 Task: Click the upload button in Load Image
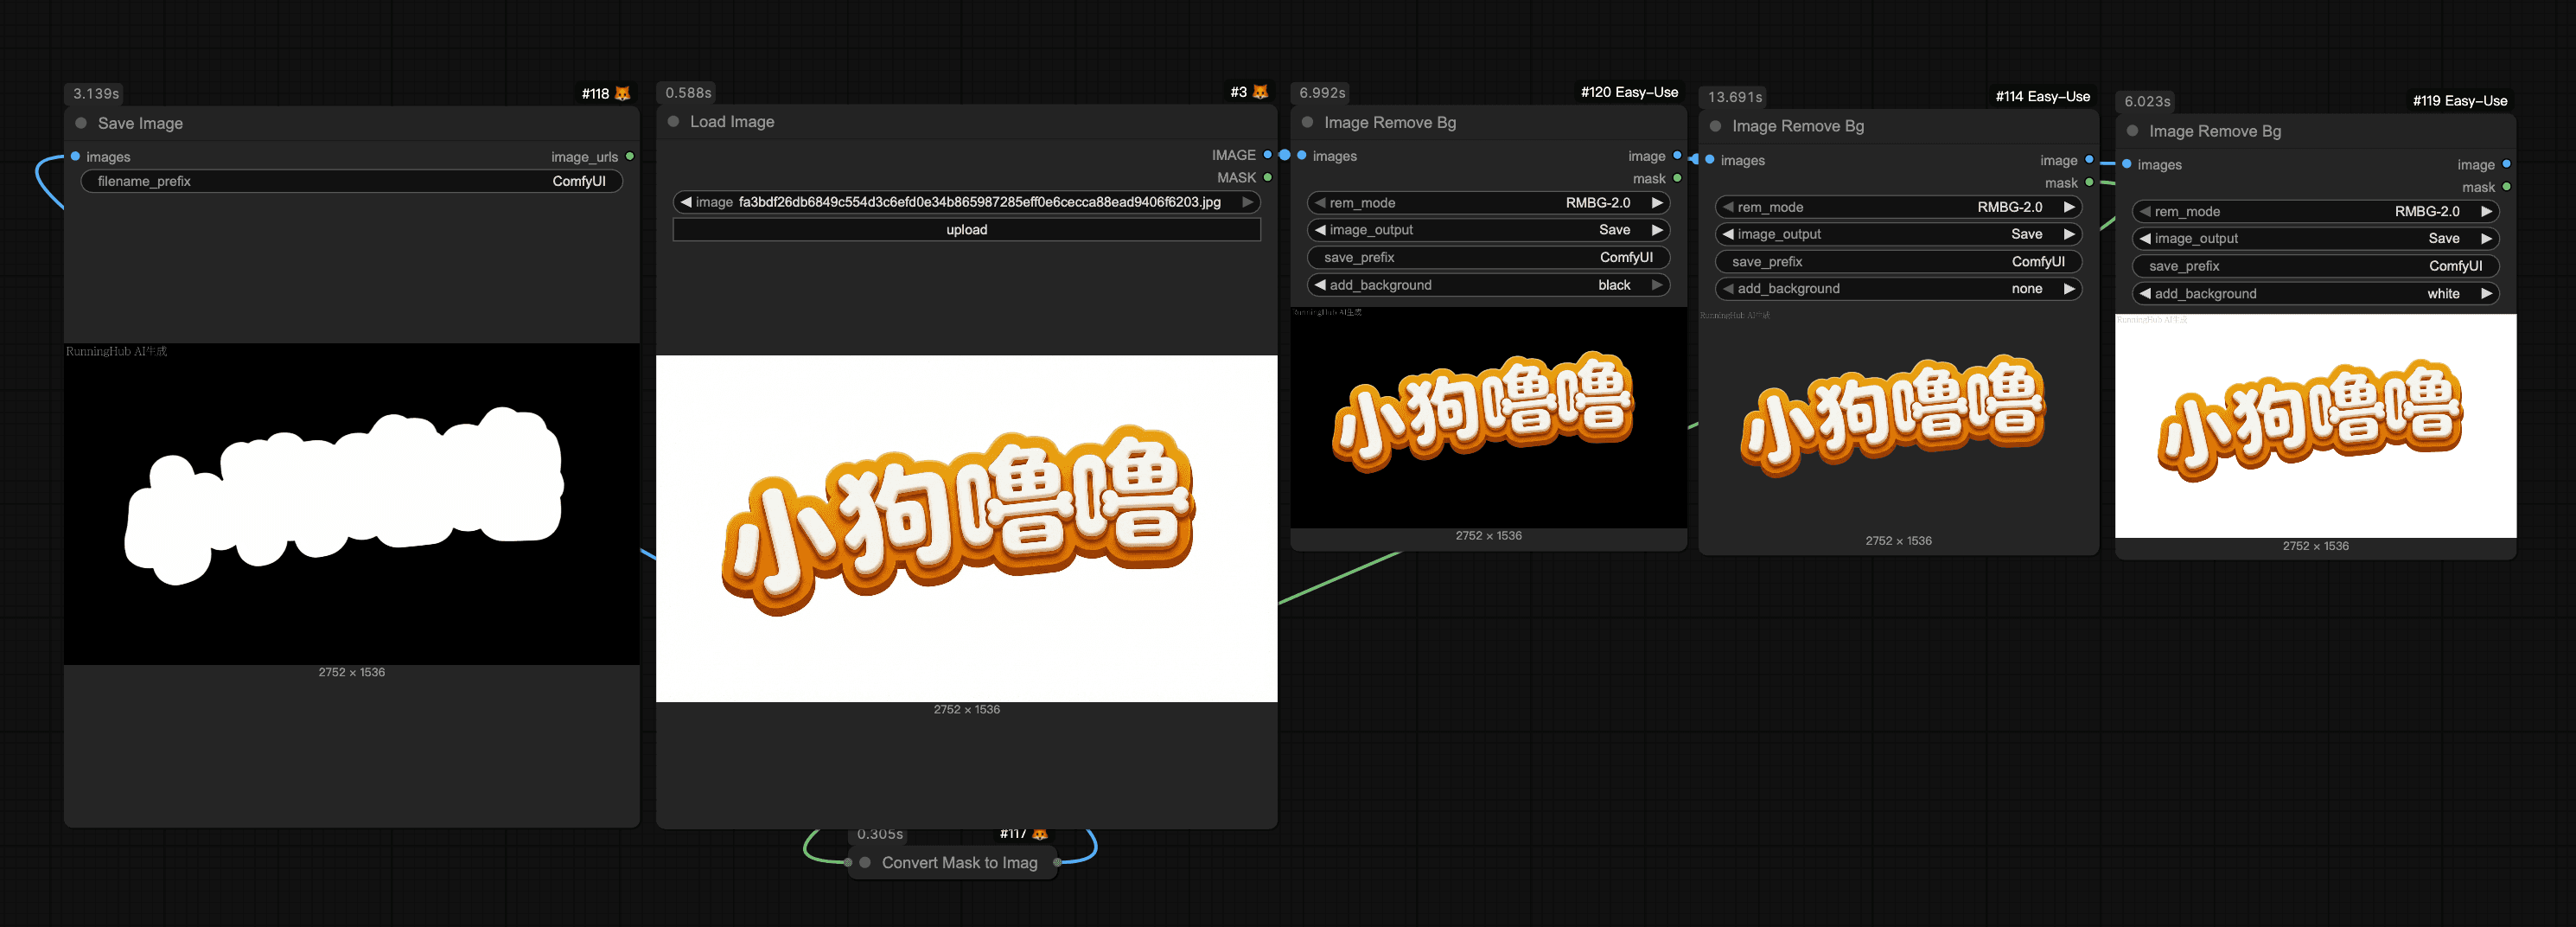966,230
